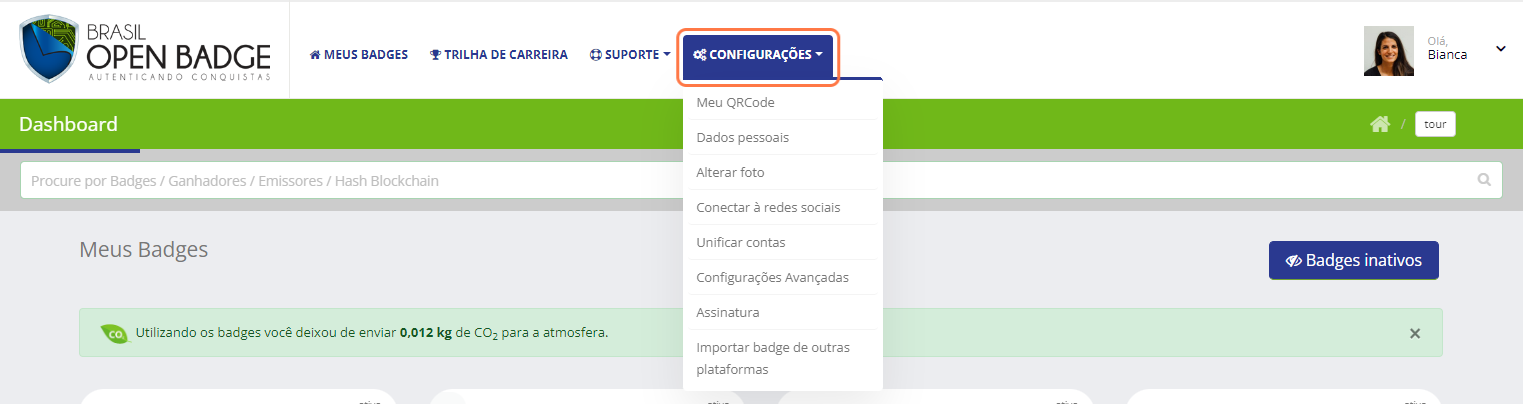Click the home icon in breadcrumb

point(1380,124)
